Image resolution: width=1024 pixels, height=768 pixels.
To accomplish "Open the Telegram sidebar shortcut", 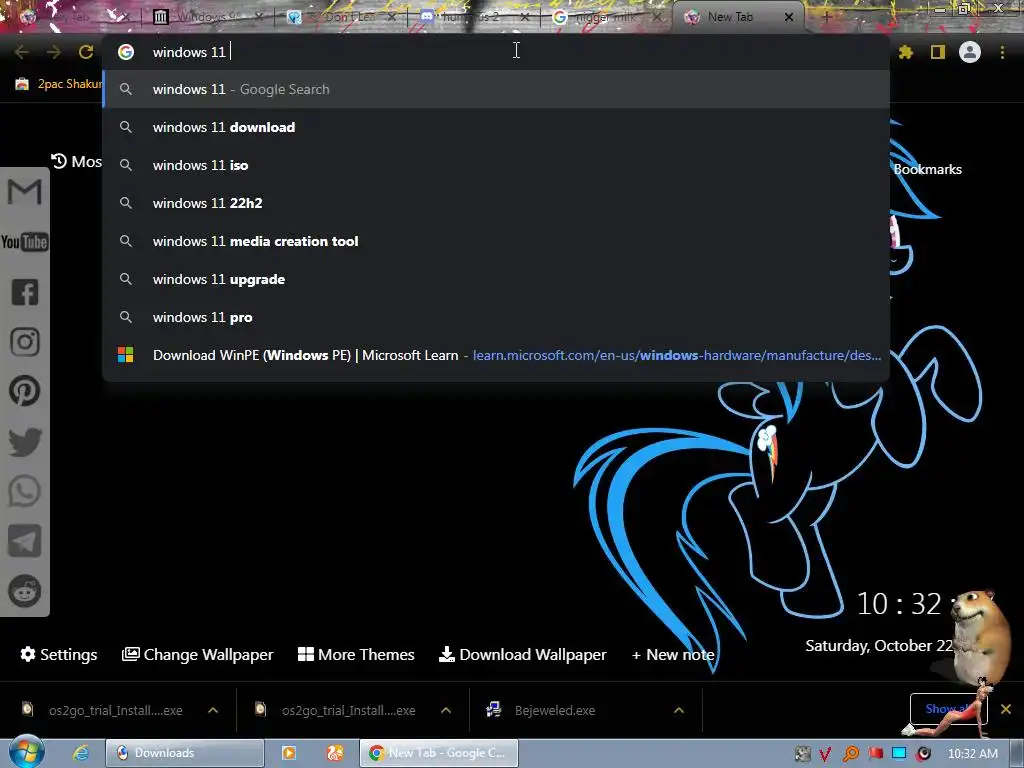I will point(25,541).
